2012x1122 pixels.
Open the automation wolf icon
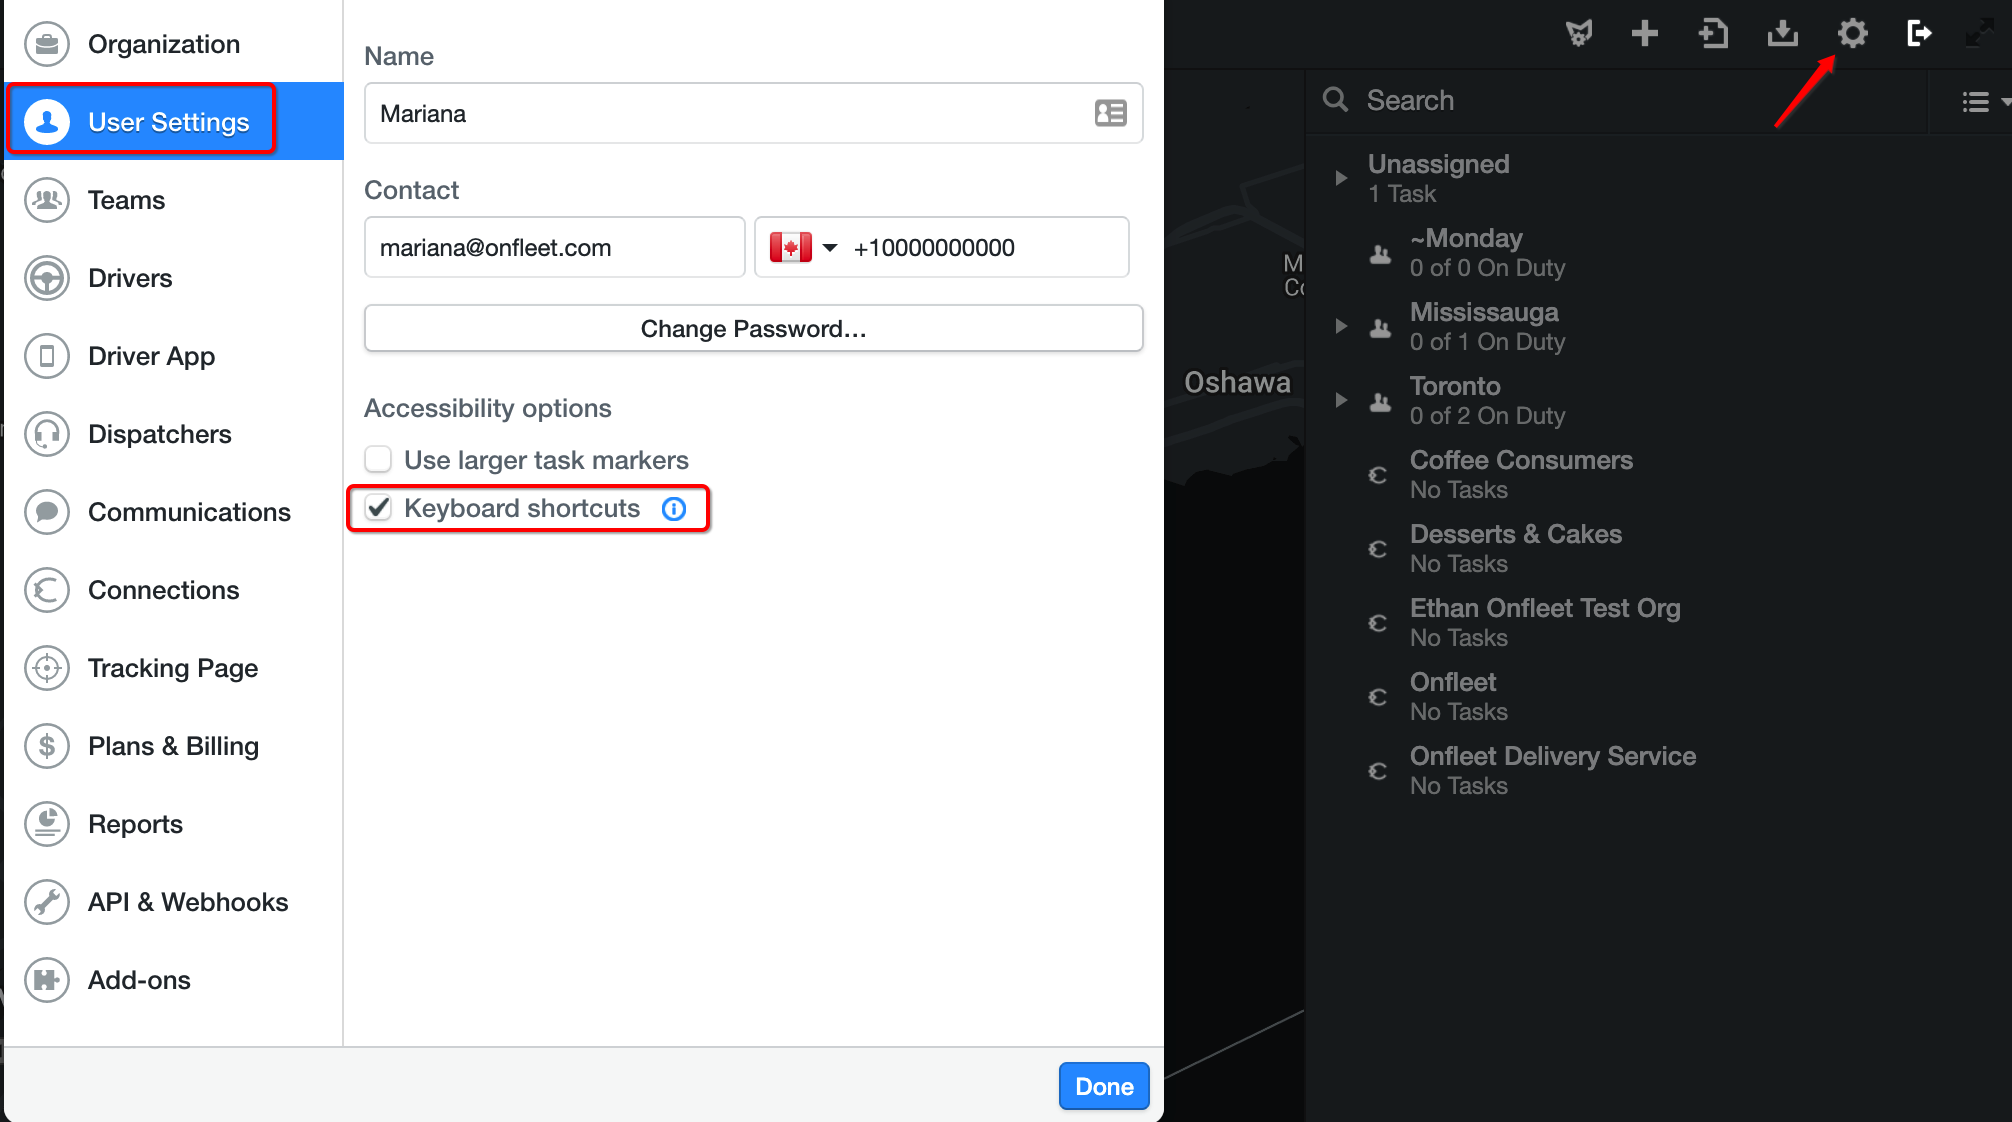[x=1579, y=33]
